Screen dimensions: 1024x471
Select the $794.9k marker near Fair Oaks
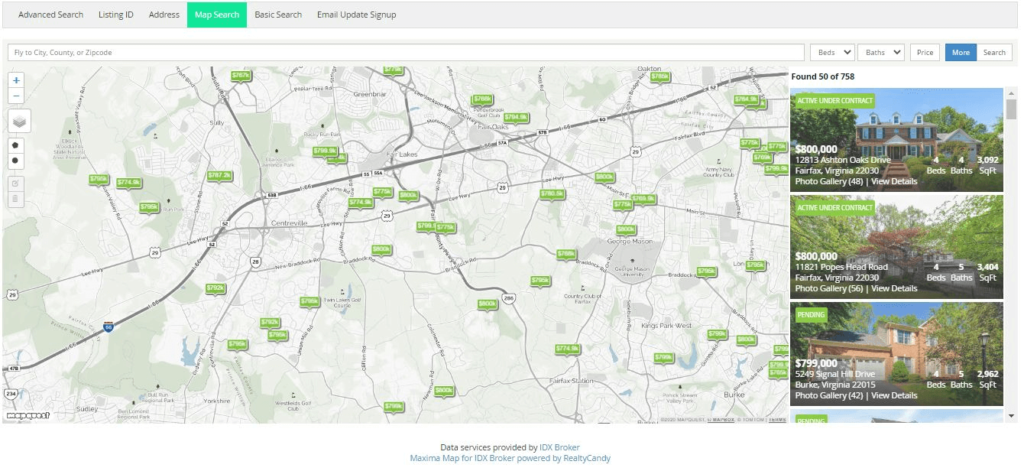515,118
